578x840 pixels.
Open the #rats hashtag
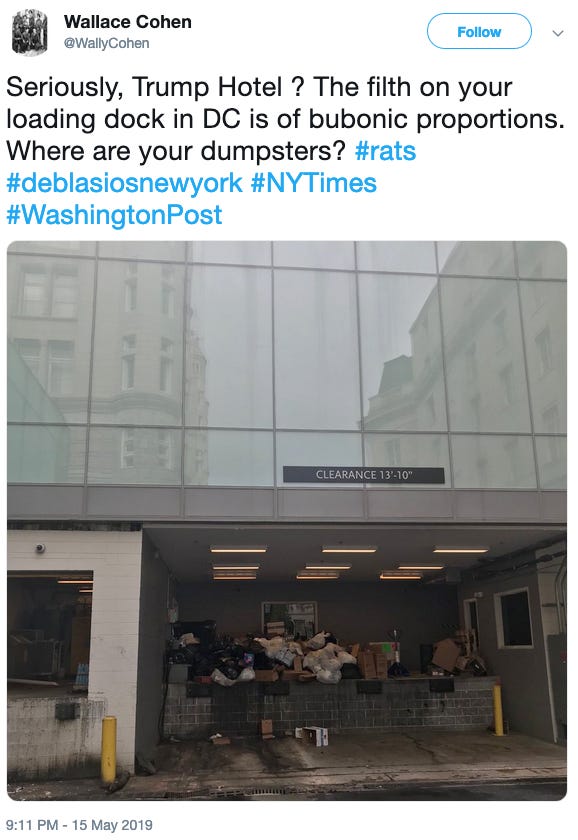(385, 151)
